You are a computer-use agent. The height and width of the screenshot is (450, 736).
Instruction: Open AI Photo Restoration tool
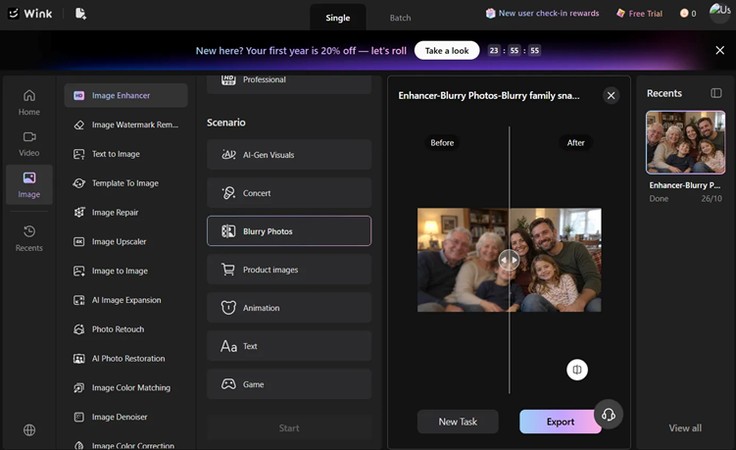[x=126, y=358]
